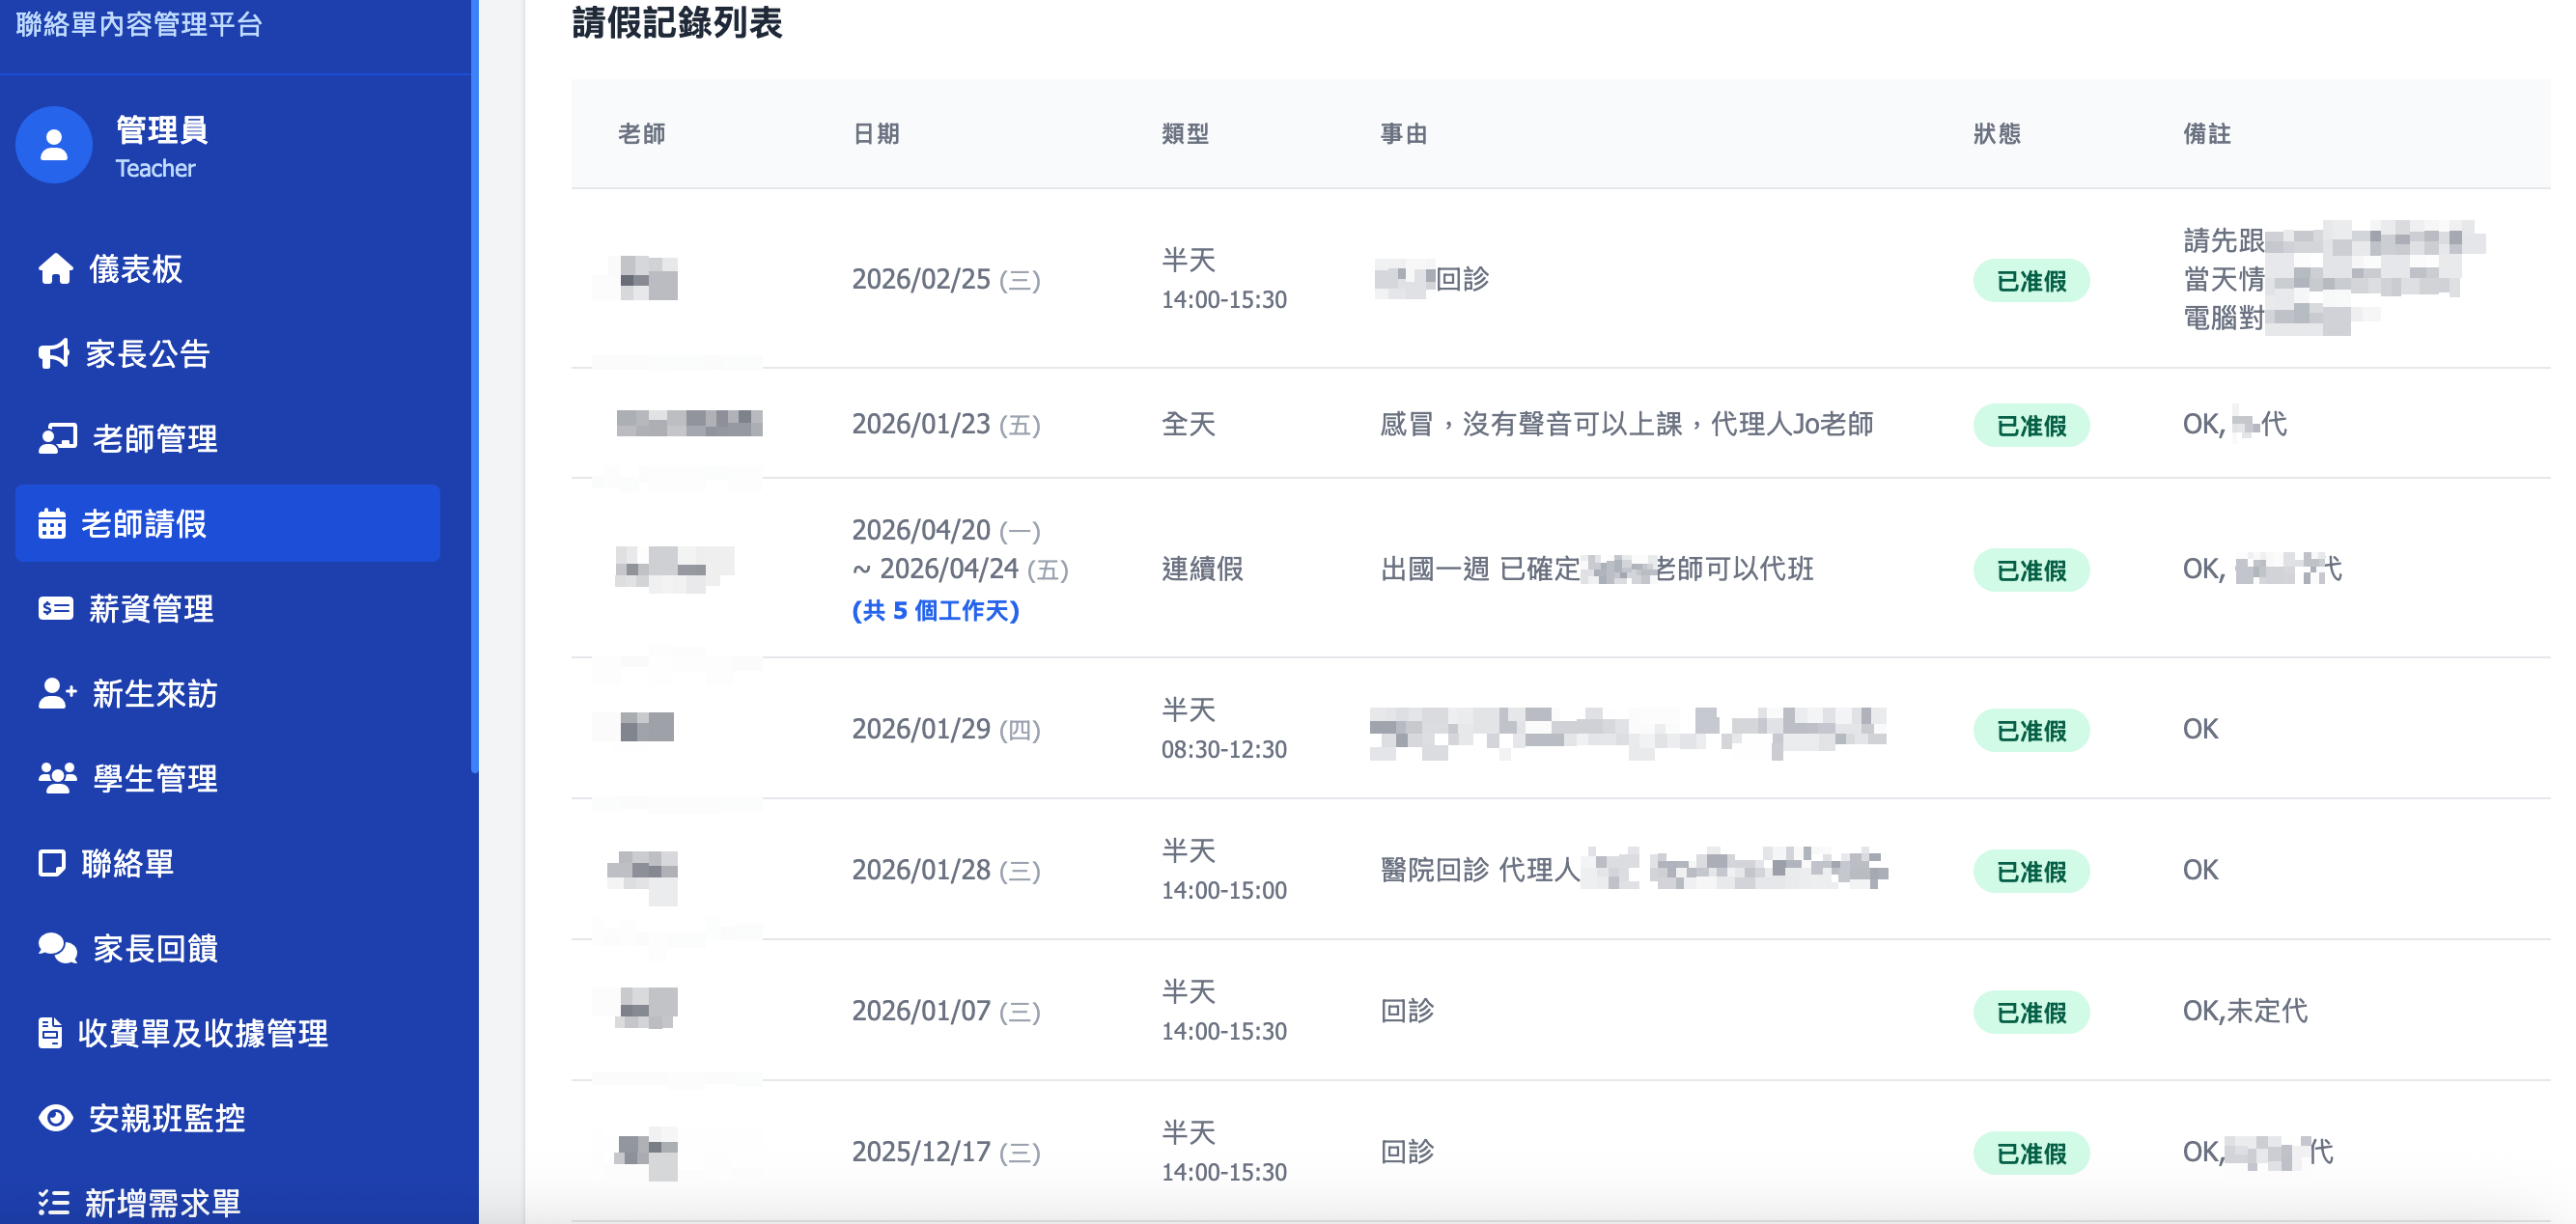
Task: Click the 08:30-12:30 time range
Action: click(1224, 750)
